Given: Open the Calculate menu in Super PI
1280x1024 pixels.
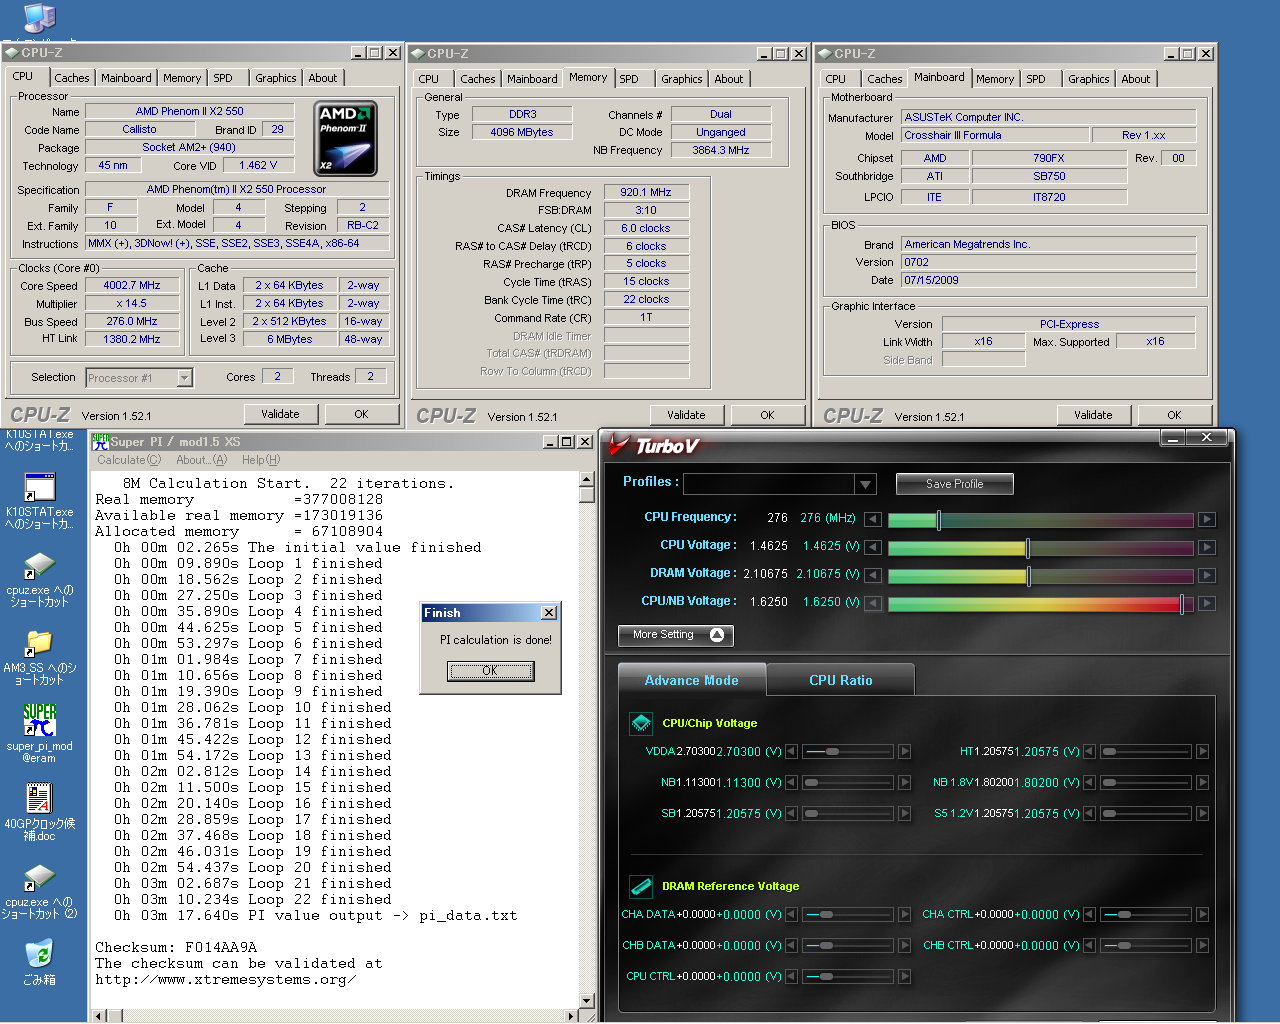Looking at the screenshot, I should pos(128,460).
